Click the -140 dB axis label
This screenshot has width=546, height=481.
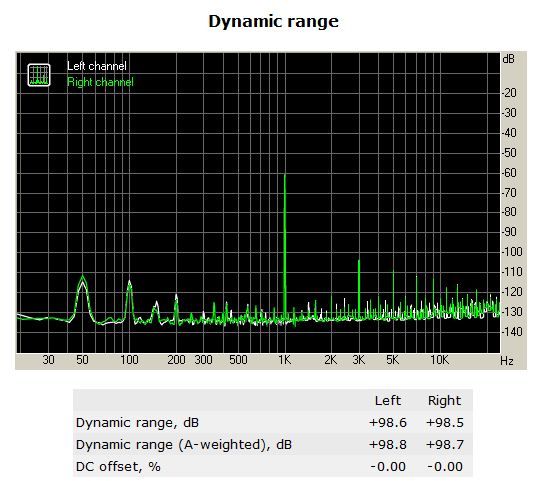point(512,332)
